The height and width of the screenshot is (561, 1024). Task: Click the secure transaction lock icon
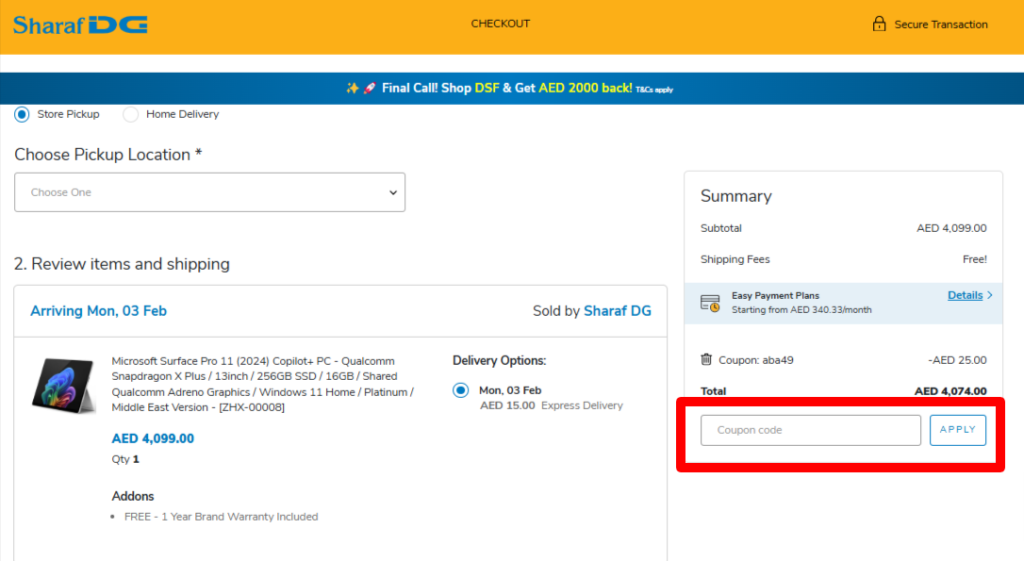(x=879, y=24)
